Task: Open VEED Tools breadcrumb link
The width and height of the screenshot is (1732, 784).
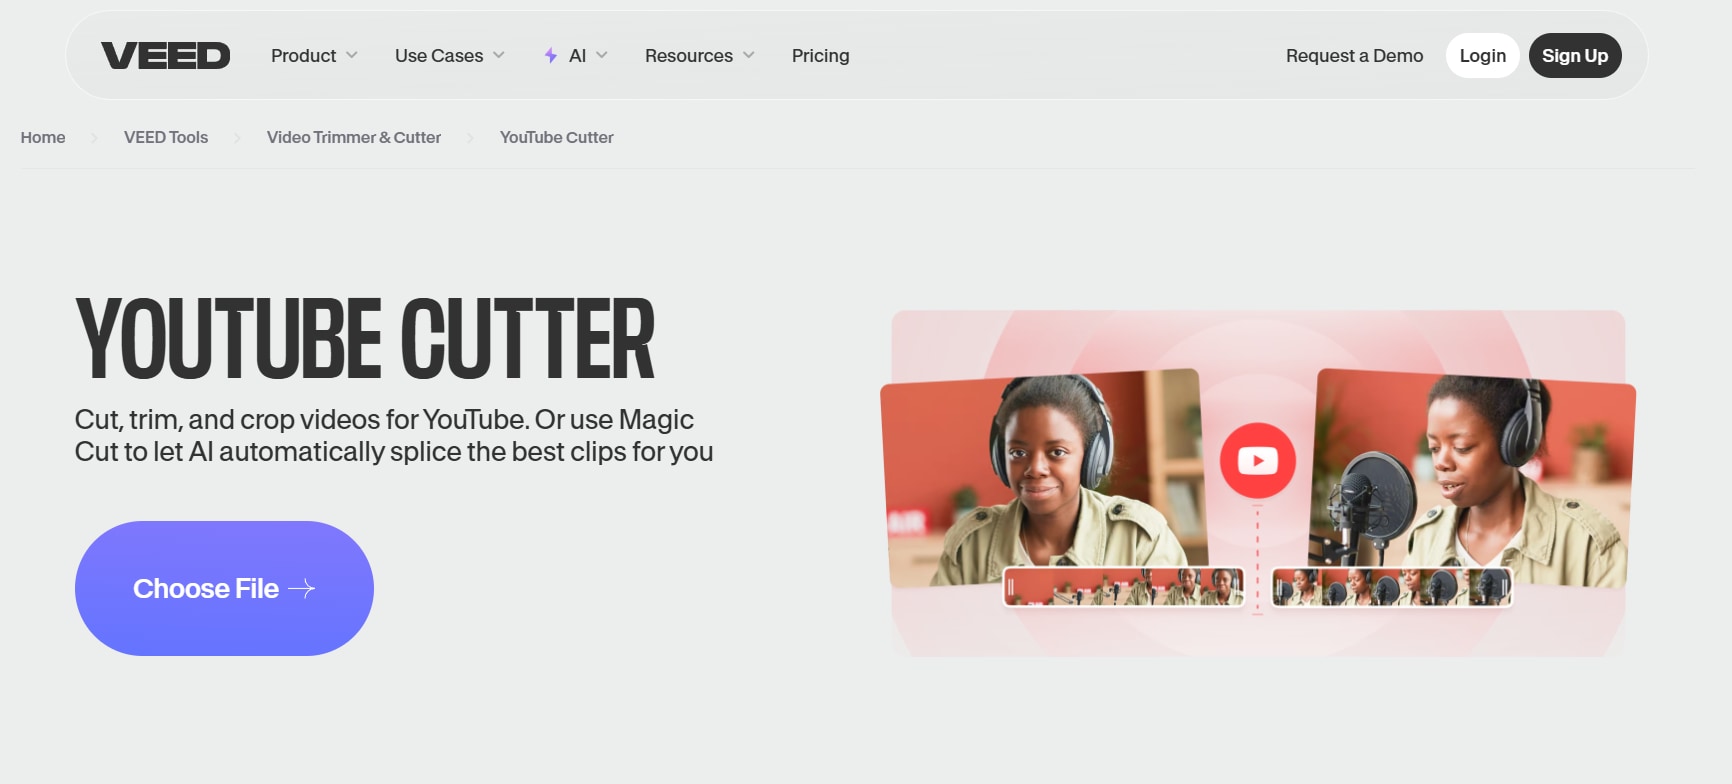Action: point(166,138)
